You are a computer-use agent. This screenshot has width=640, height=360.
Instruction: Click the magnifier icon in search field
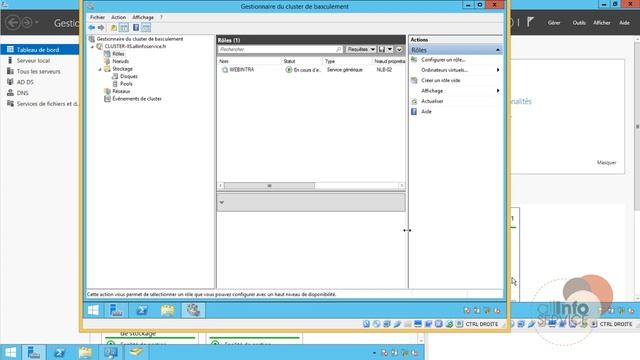[339, 49]
